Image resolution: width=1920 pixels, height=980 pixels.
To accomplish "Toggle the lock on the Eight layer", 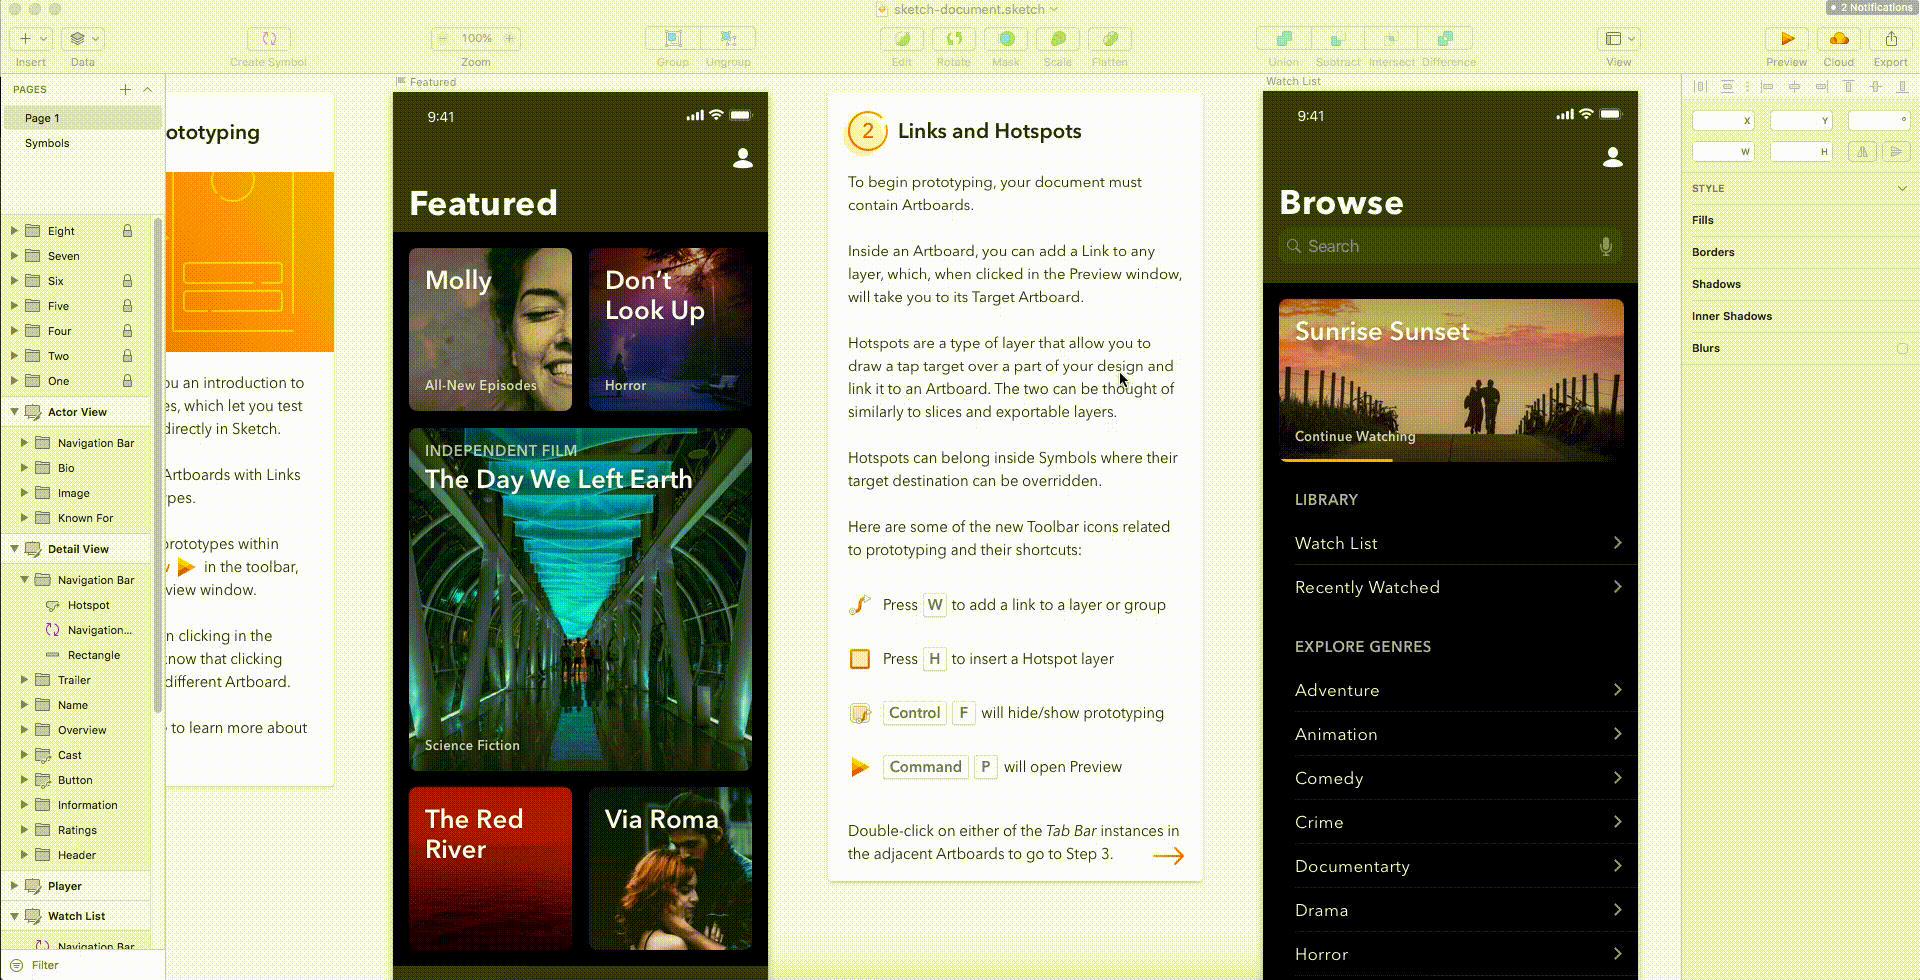I will 127,231.
